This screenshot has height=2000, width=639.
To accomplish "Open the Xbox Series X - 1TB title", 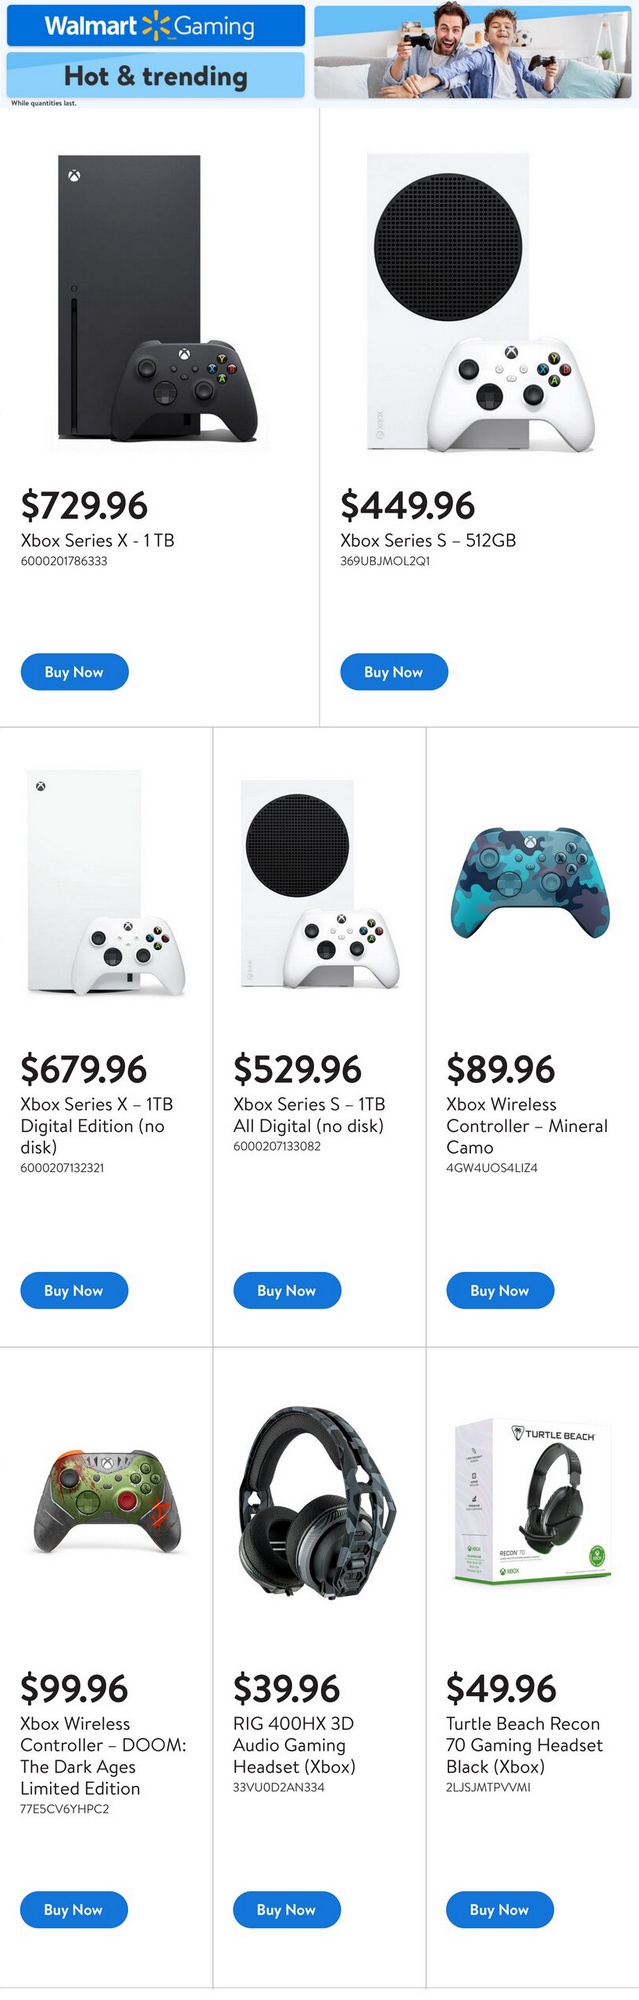I will [x=98, y=540].
